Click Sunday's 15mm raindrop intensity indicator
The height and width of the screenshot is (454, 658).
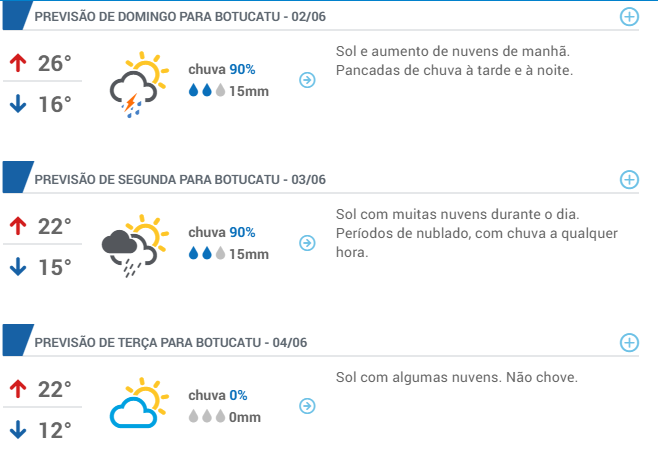pos(228,91)
